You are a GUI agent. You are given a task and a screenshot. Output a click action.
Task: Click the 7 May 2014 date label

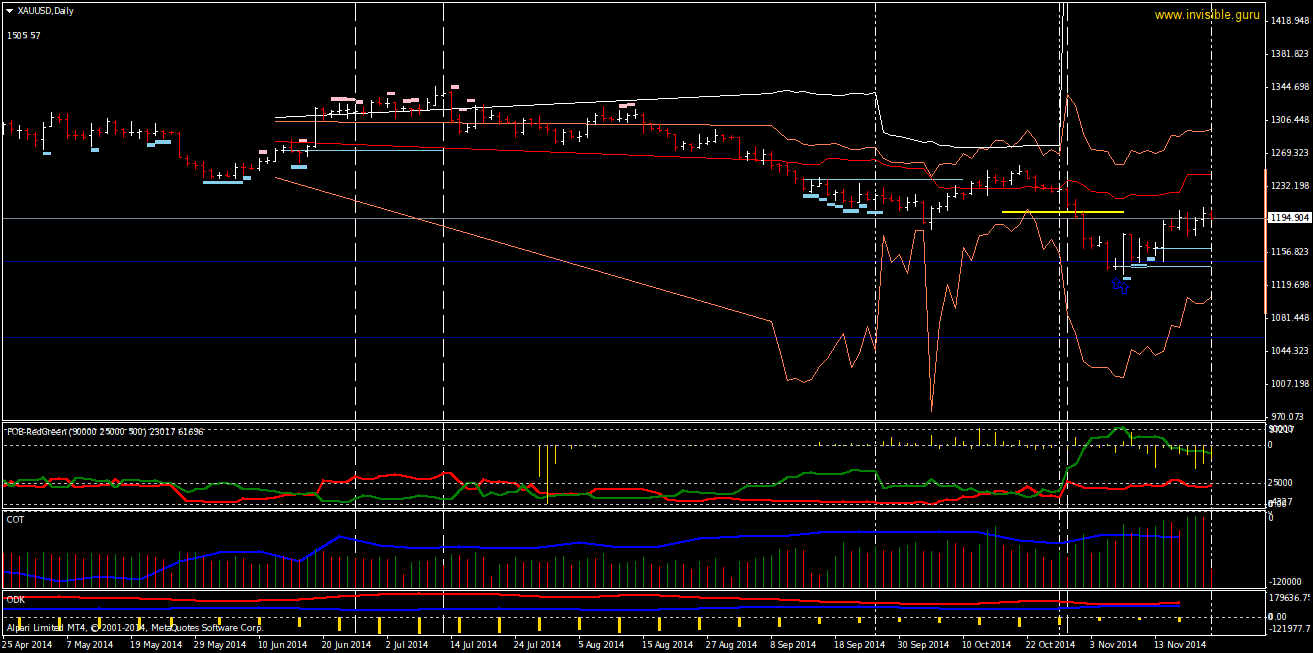pos(90,645)
